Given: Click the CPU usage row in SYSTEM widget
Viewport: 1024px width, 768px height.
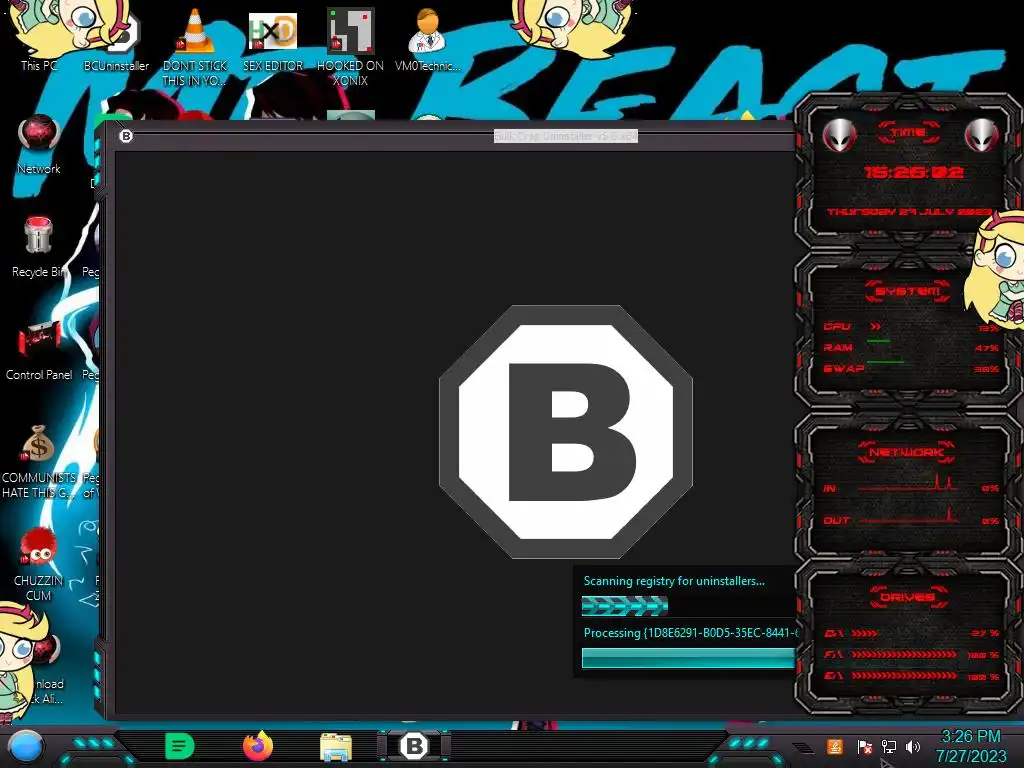Looking at the screenshot, I should tap(911, 327).
